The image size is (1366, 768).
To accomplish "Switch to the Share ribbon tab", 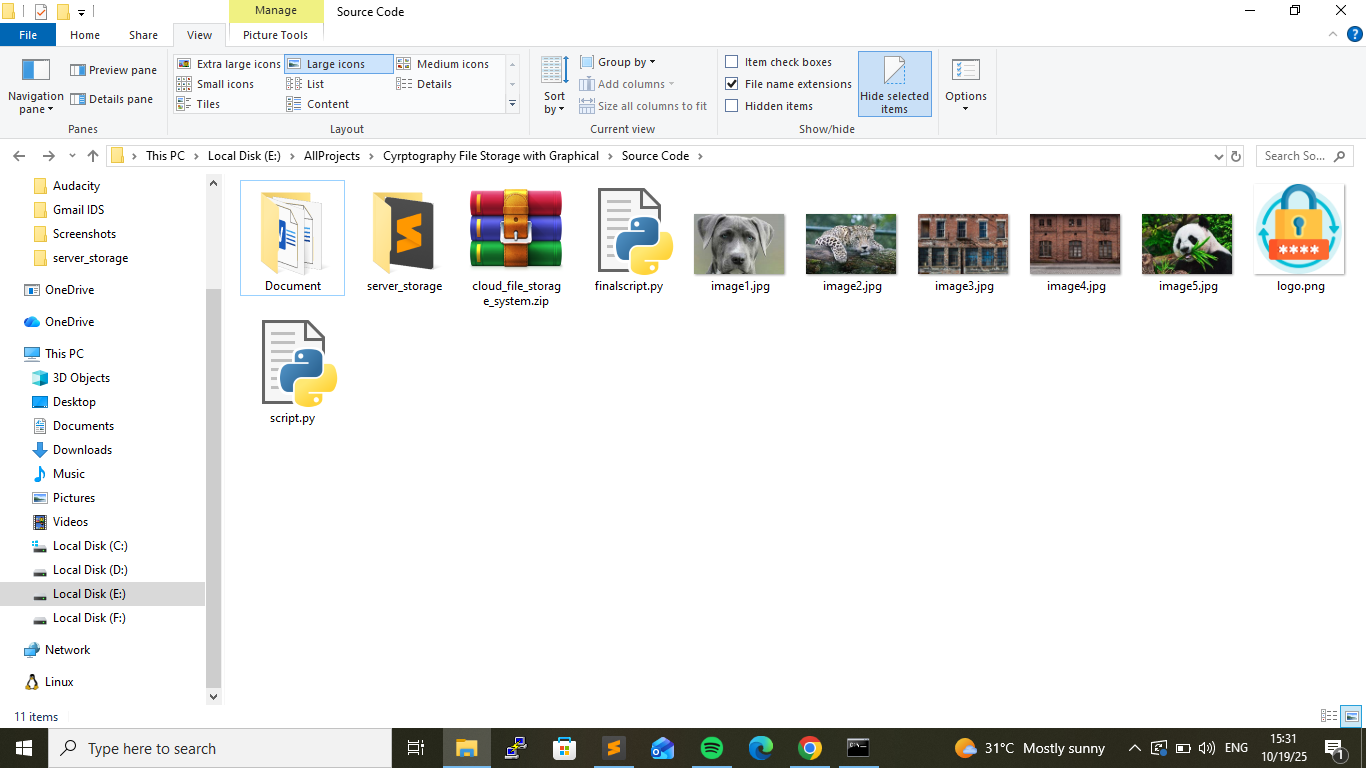I will (143, 35).
